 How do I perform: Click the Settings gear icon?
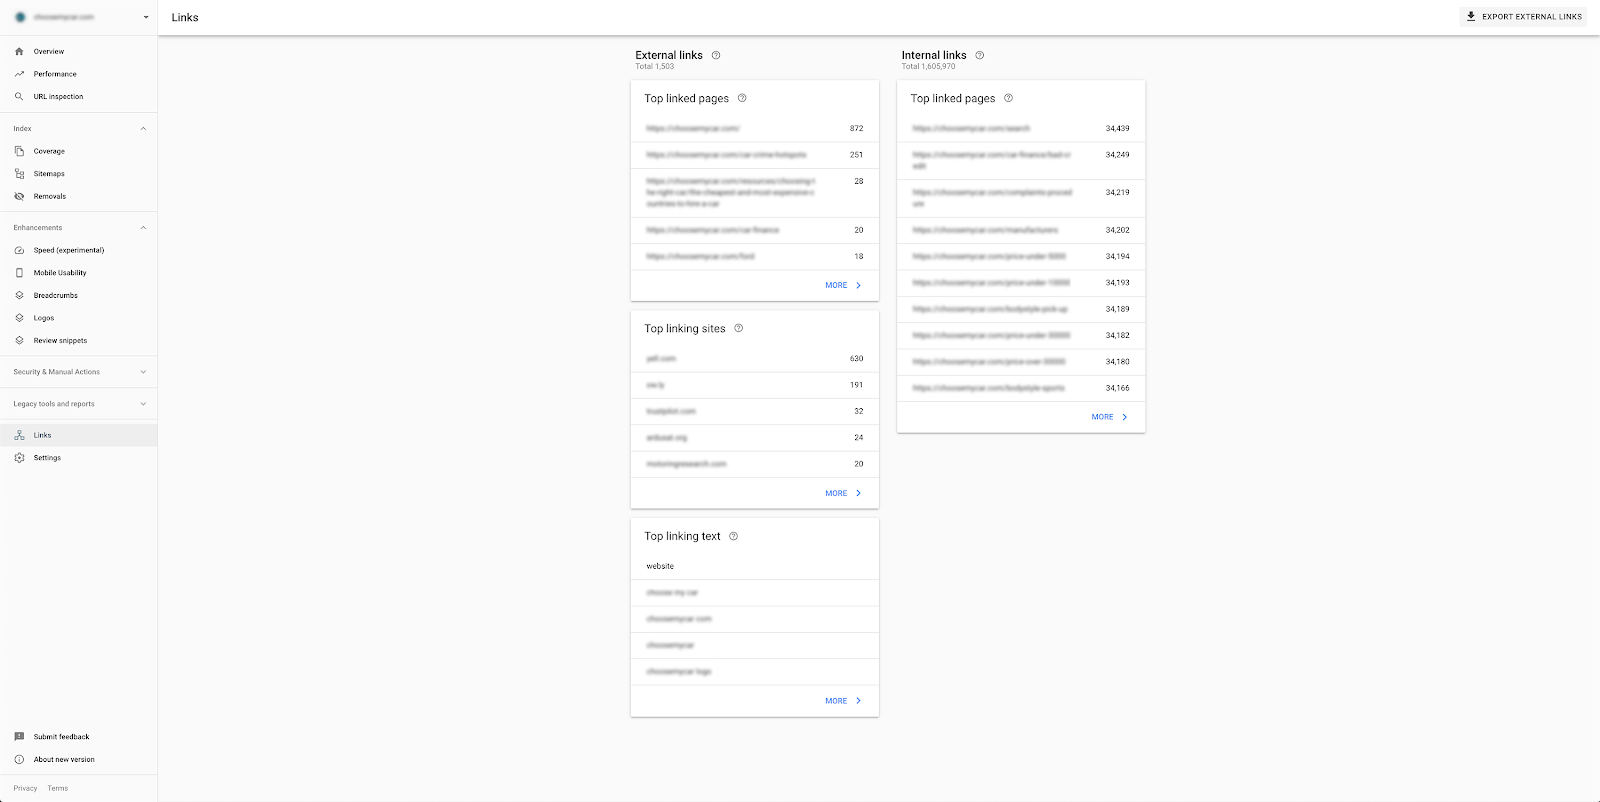click(19, 457)
